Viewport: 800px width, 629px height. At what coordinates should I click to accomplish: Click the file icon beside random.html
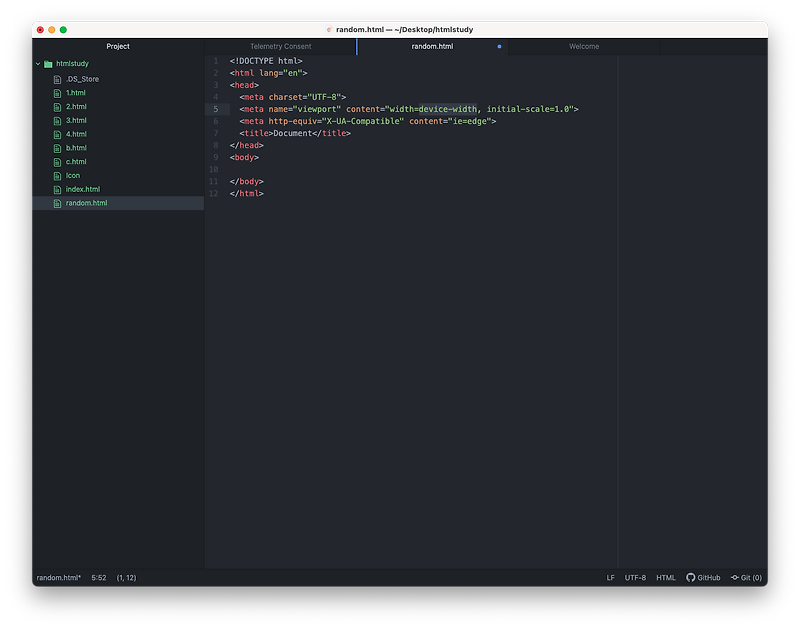point(59,203)
